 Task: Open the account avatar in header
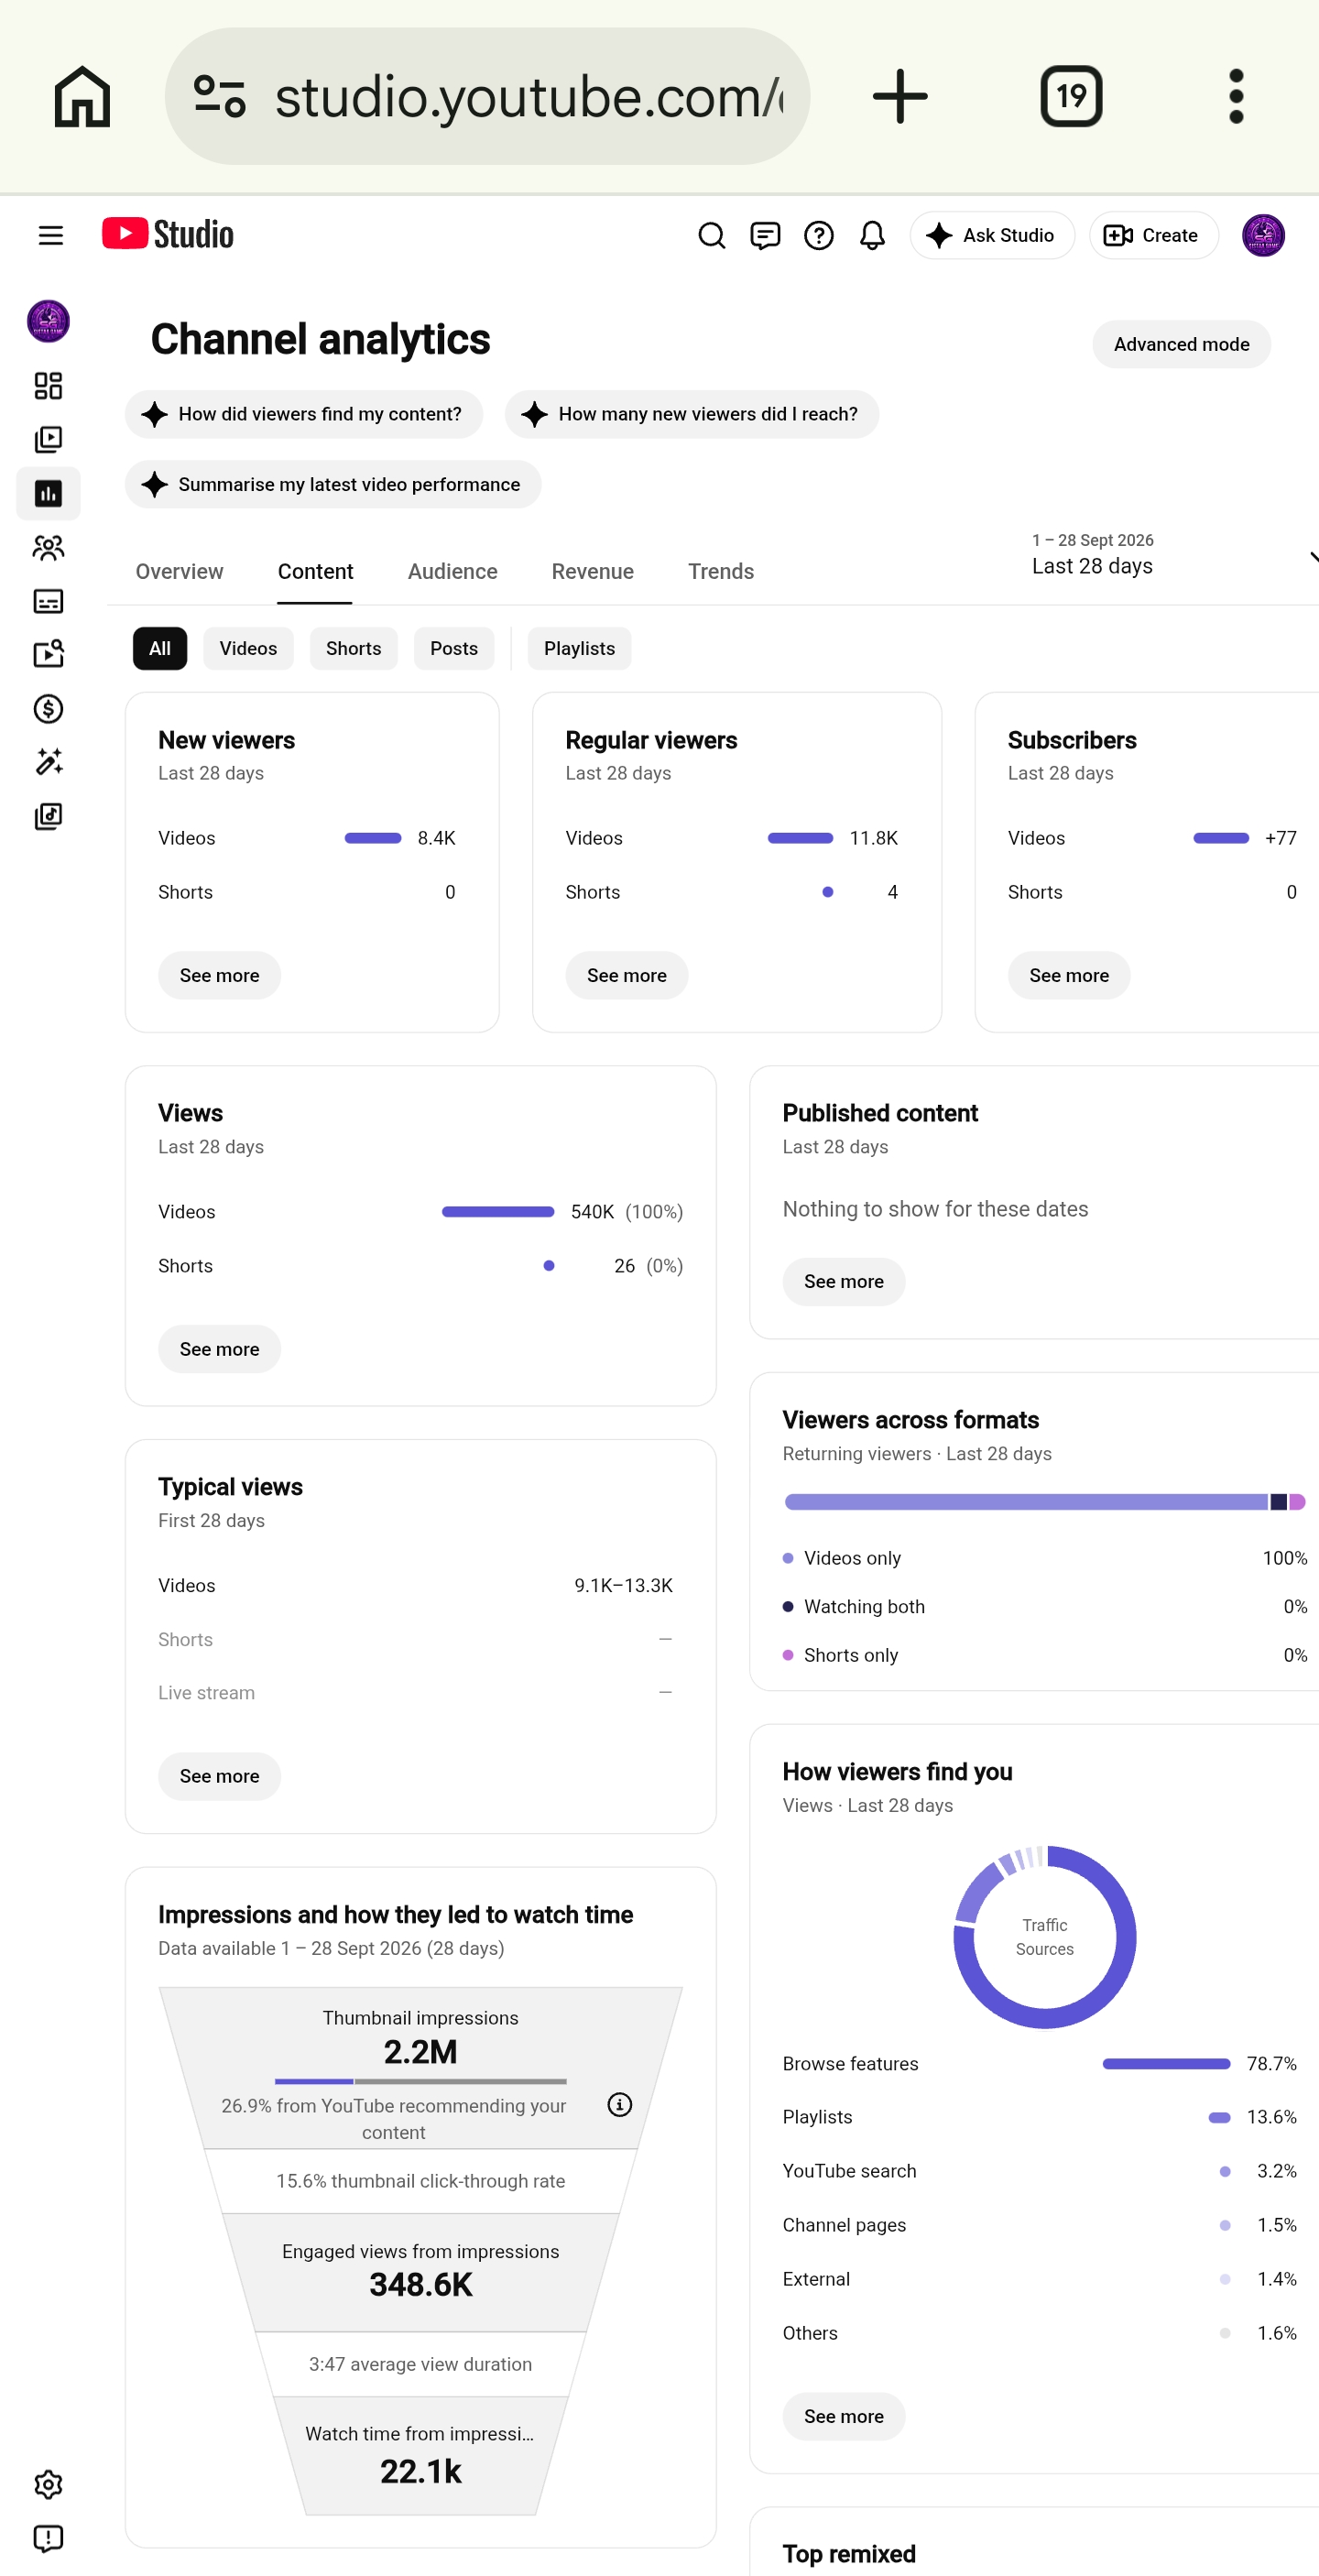[1263, 235]
